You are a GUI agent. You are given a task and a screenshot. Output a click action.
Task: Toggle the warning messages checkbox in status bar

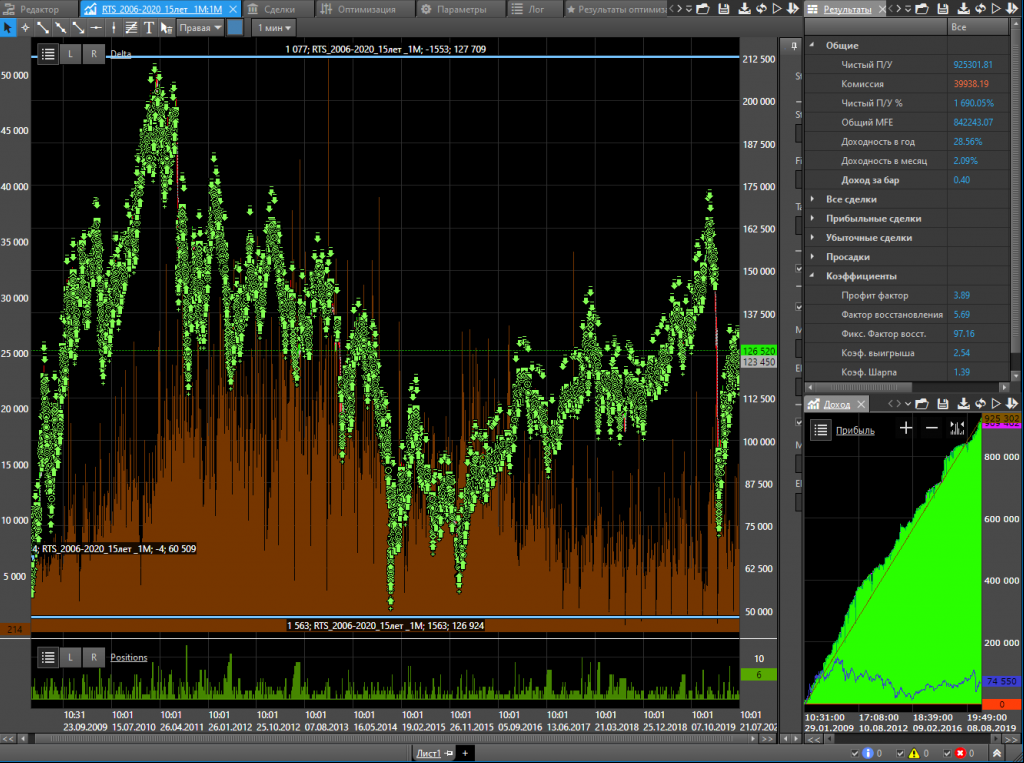tap(901, 753)
